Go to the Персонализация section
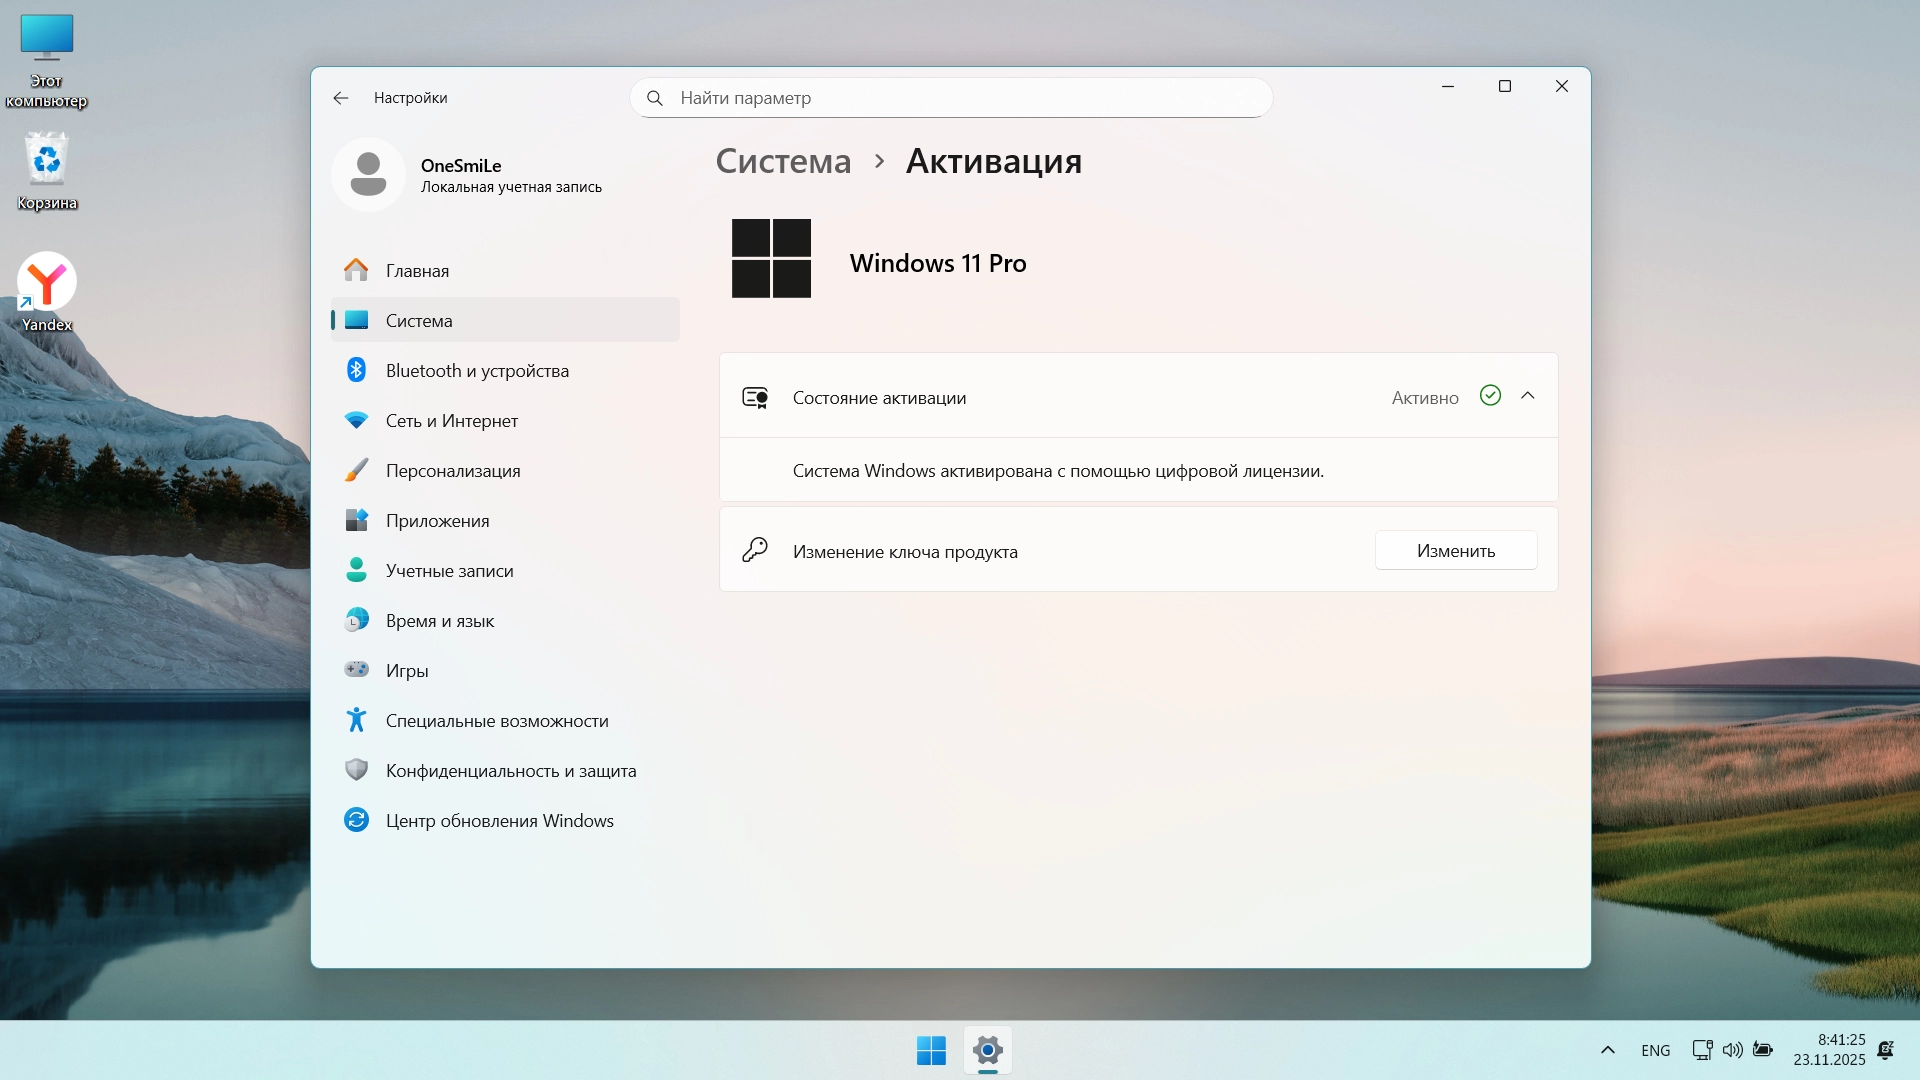Viewport: 1920px width, 1080px height. coord(453,471)
